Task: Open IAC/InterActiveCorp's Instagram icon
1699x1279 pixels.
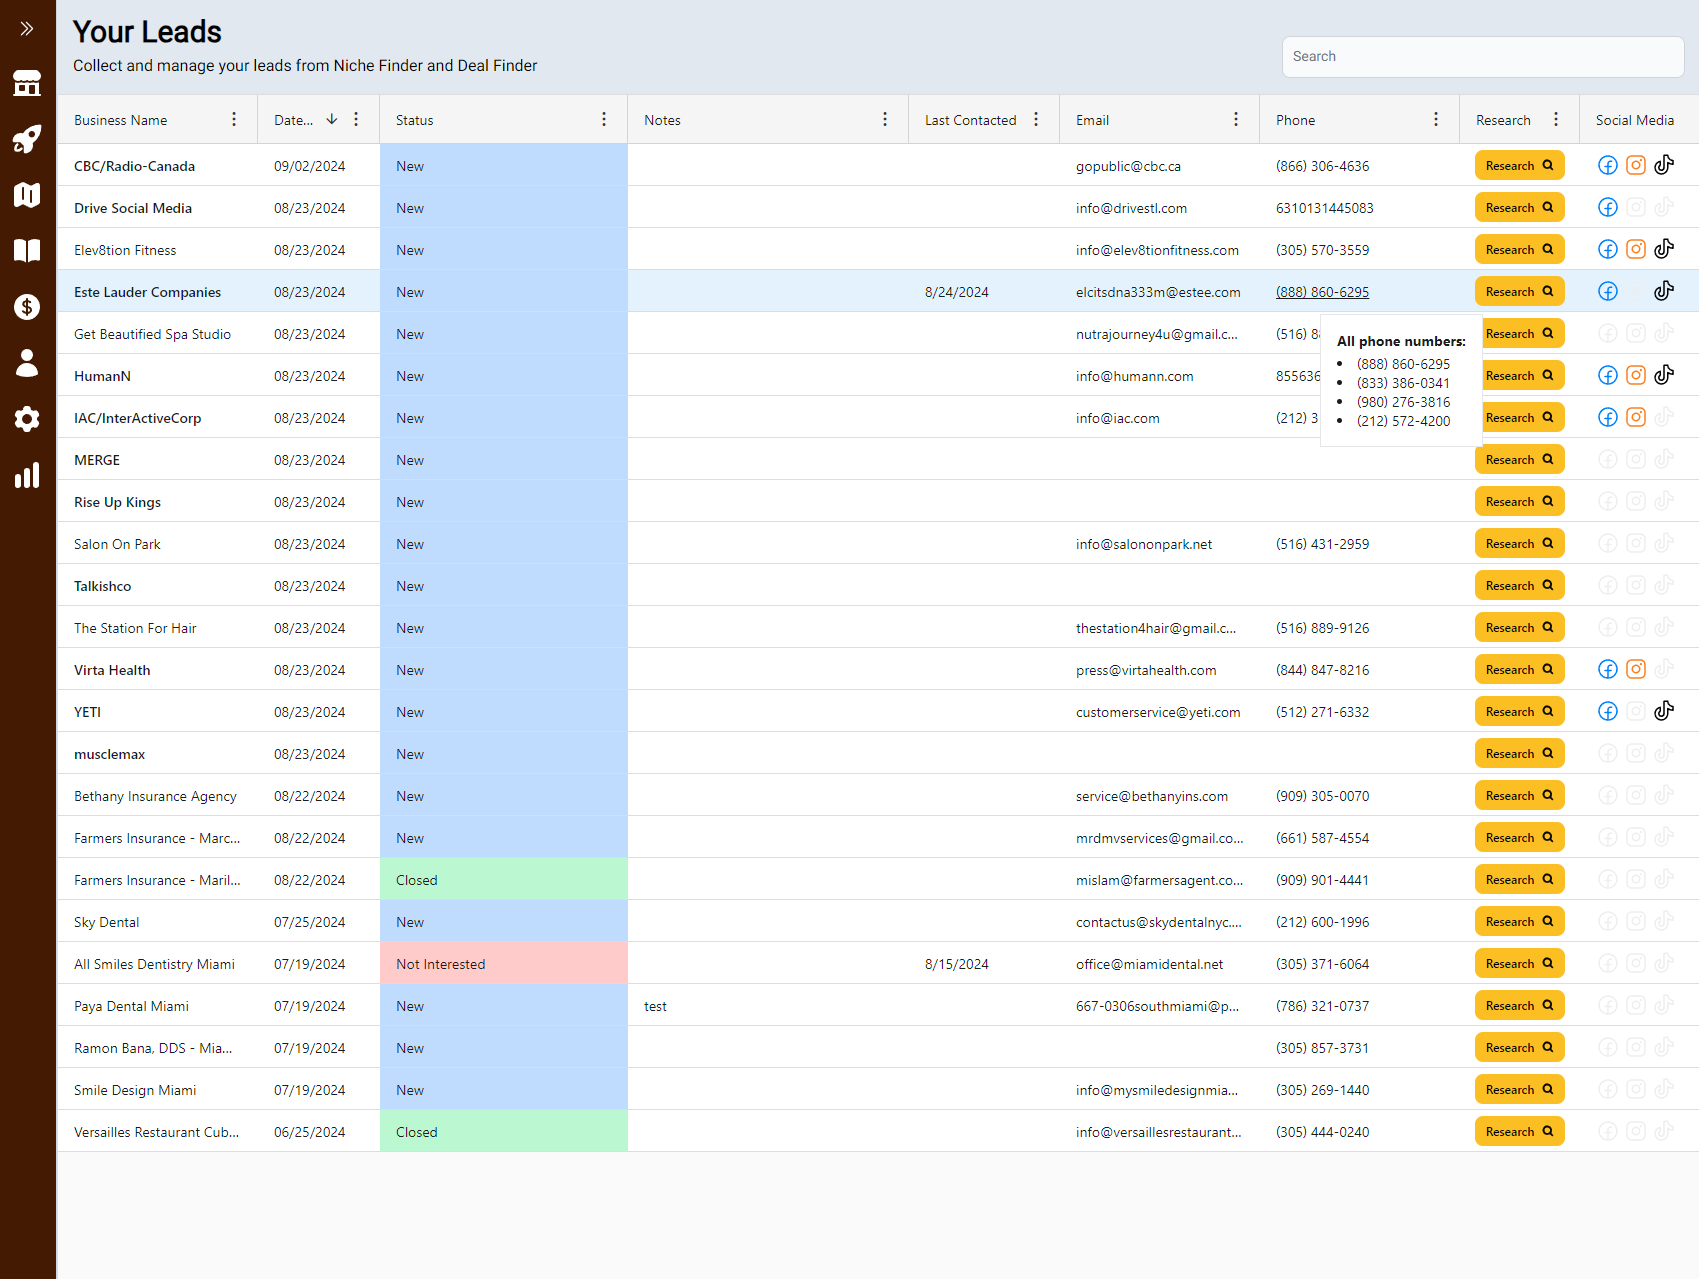Action: click(x=1636, y=417)
